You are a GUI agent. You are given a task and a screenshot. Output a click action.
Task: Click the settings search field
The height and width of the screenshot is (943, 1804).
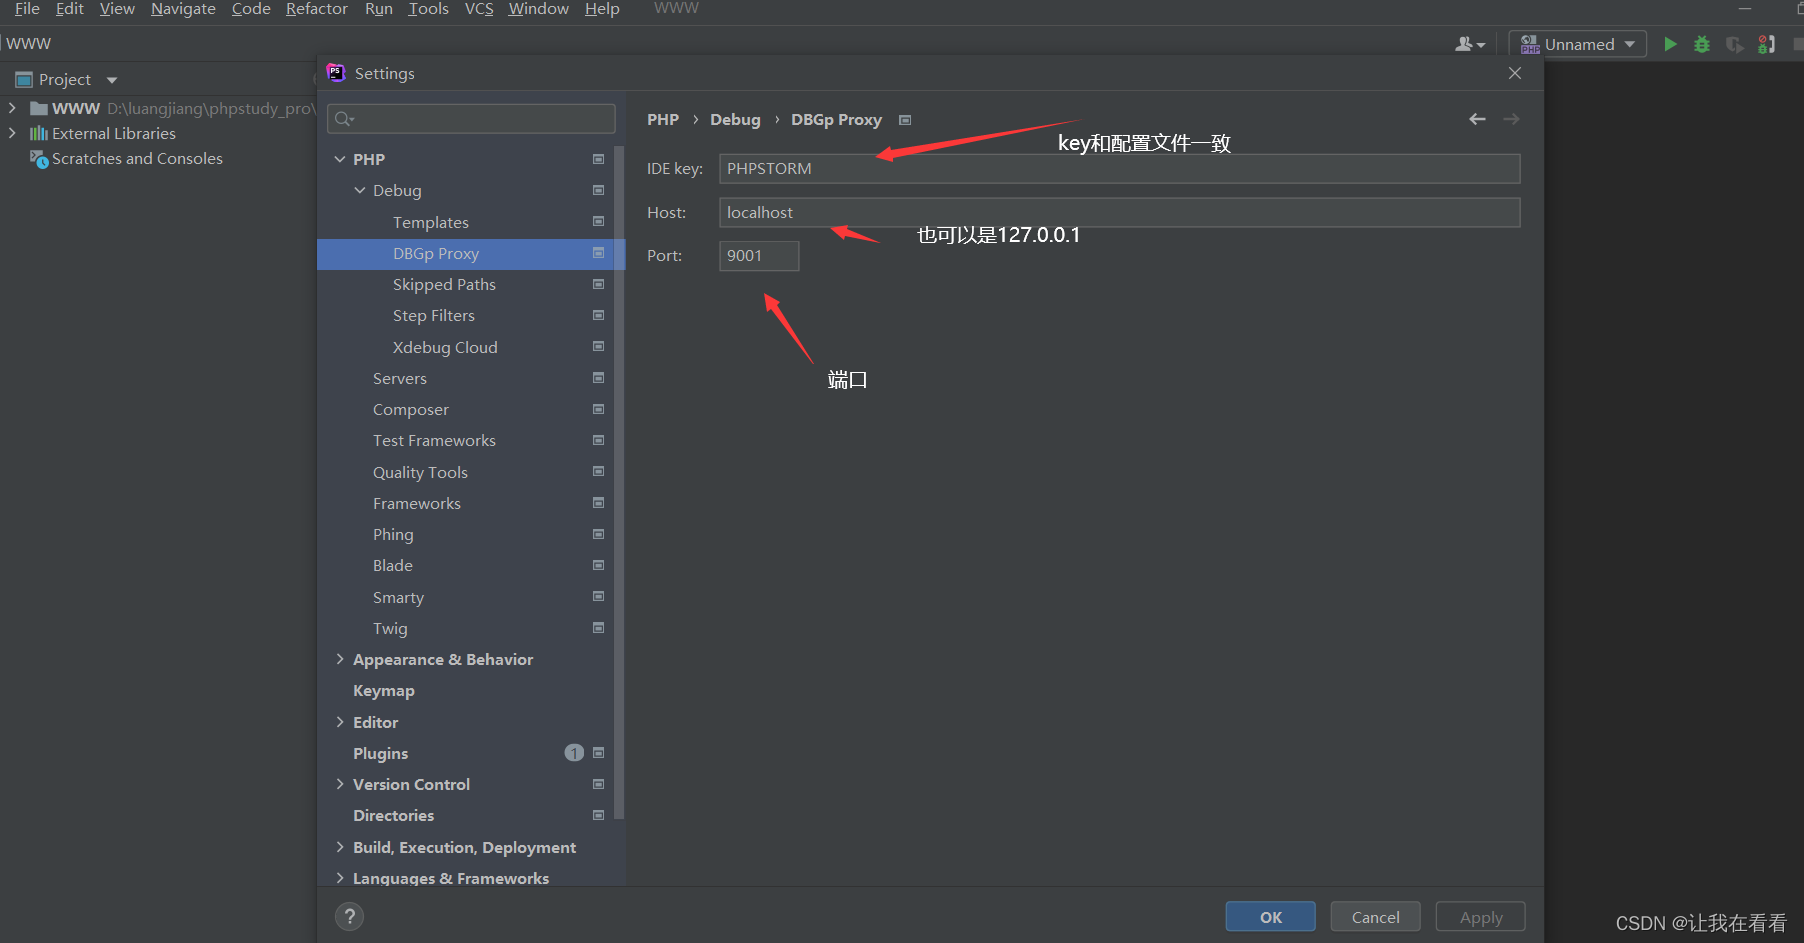tap(471, 119)
